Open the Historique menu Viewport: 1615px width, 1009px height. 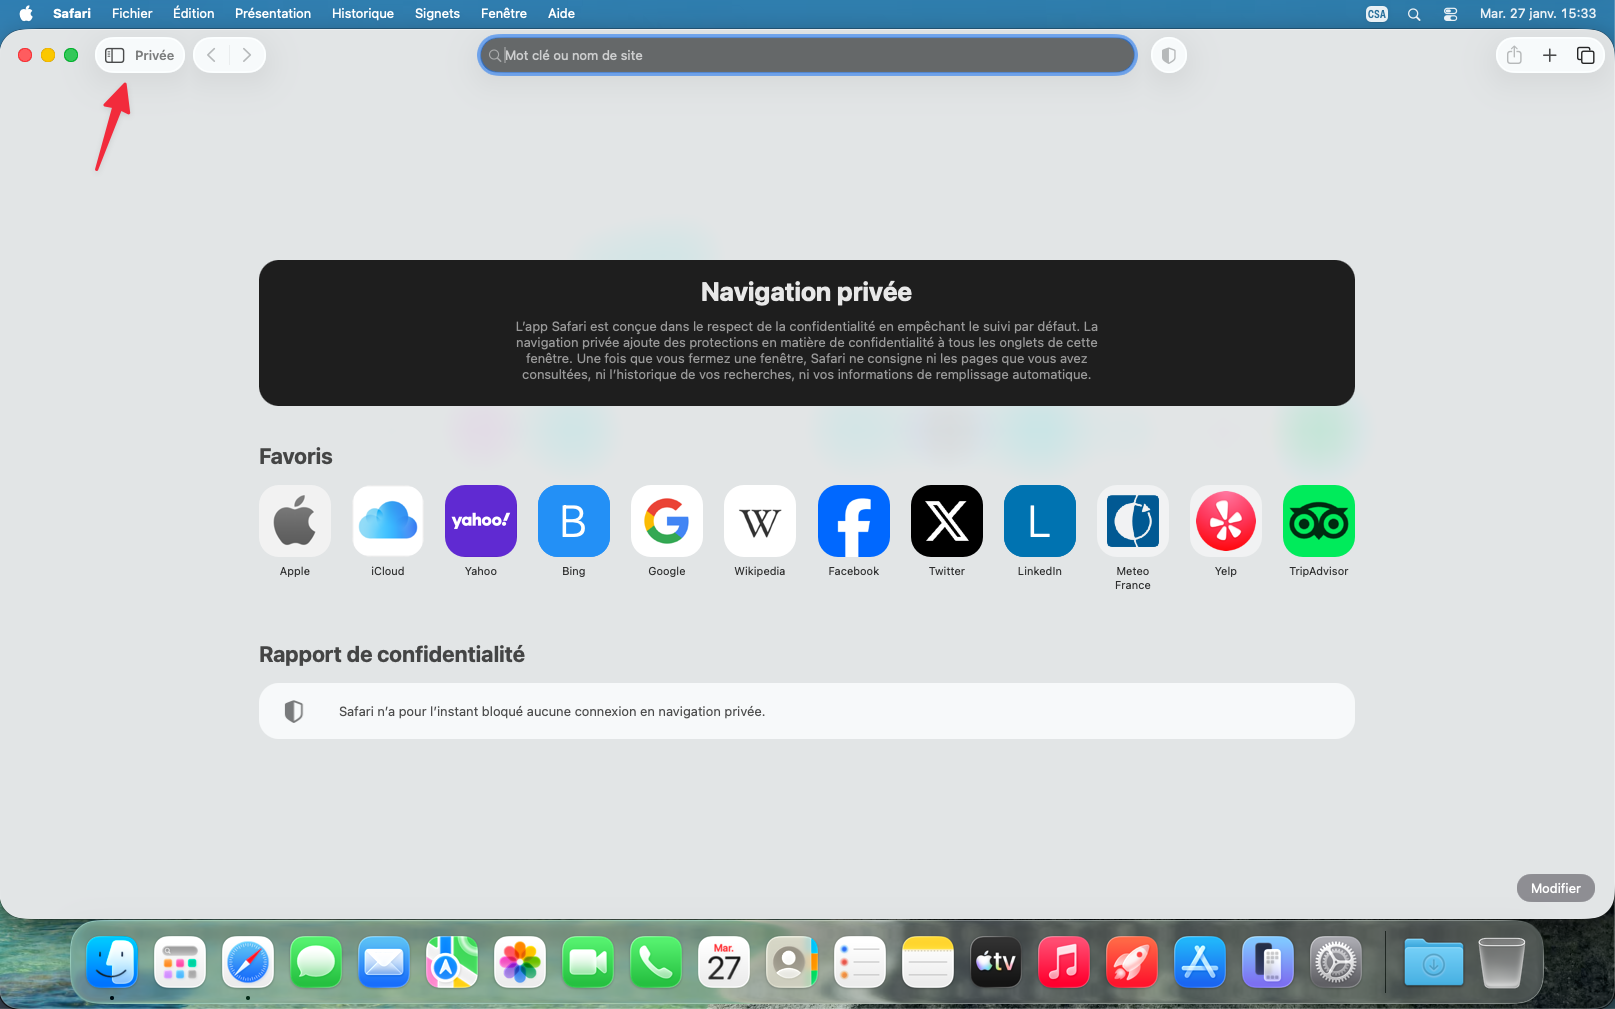tap(362, 14)
